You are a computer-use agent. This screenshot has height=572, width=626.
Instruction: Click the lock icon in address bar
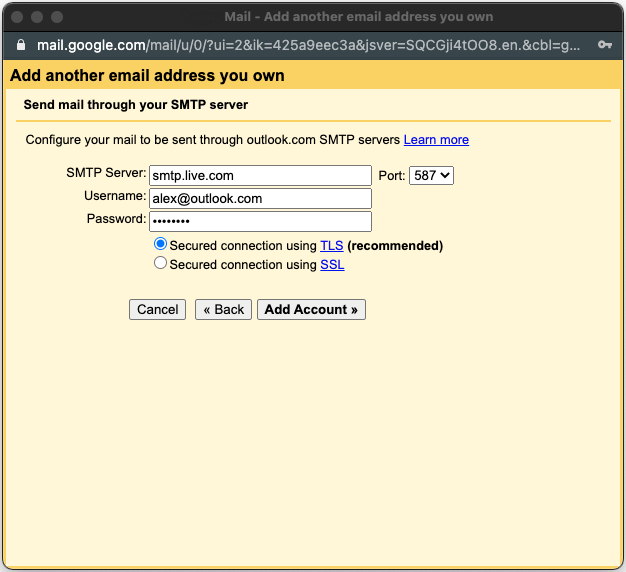21,45
